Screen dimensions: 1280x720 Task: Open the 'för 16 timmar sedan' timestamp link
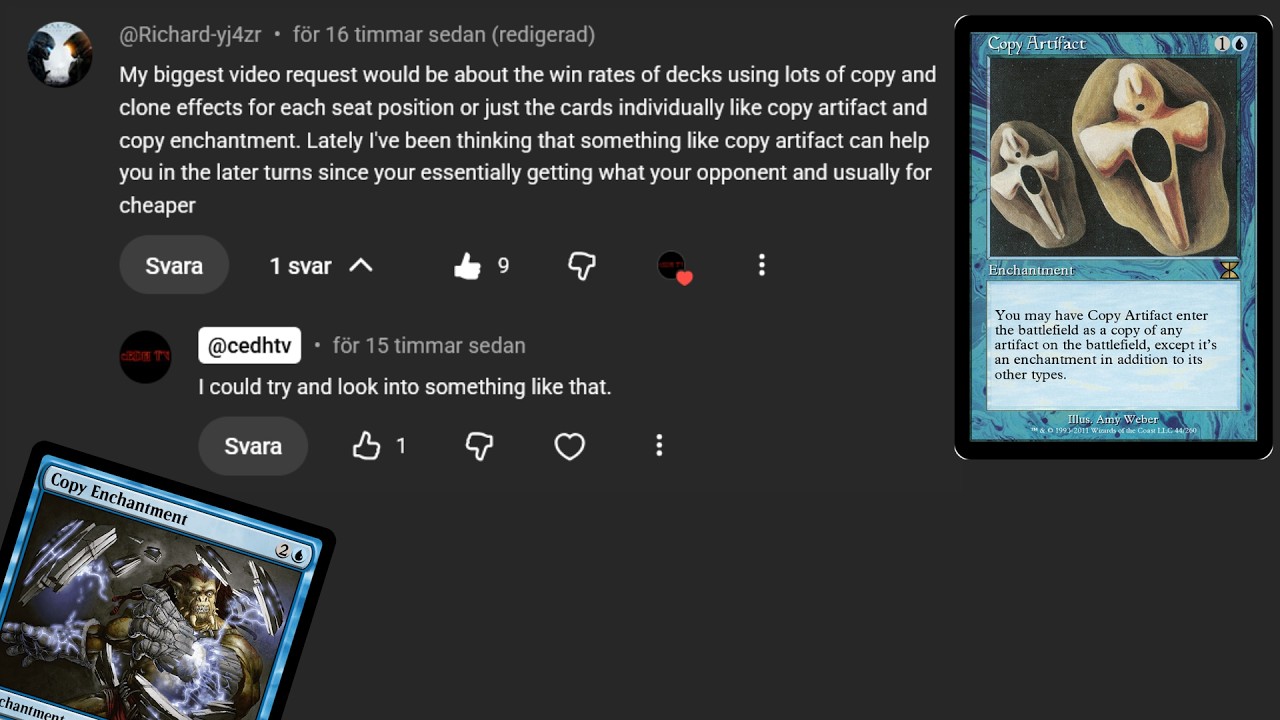pyautogui.click(x=389, y=34)
